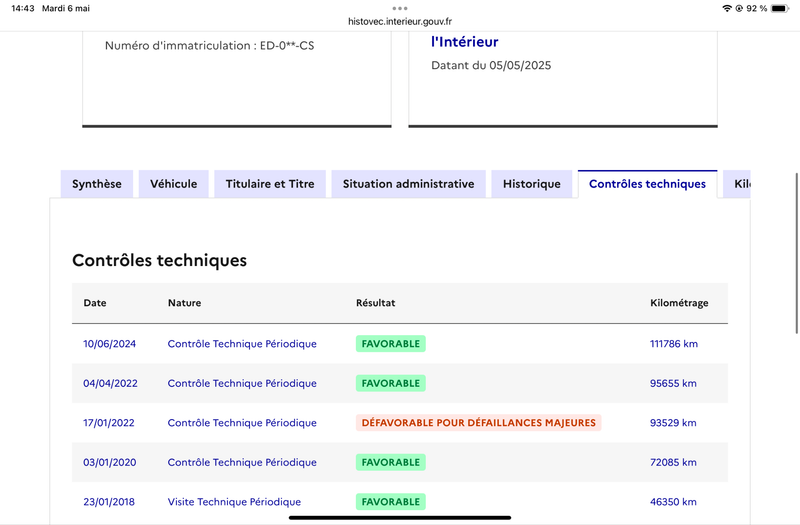
Task: Open the Synthèse tab
Action: [97, 184]
